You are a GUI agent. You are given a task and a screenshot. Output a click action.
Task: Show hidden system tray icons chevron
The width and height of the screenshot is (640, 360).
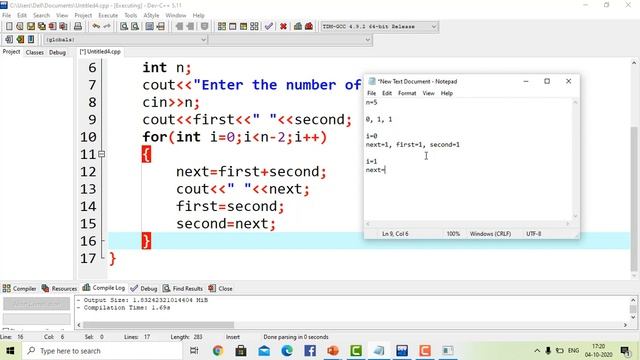point(537,351)
